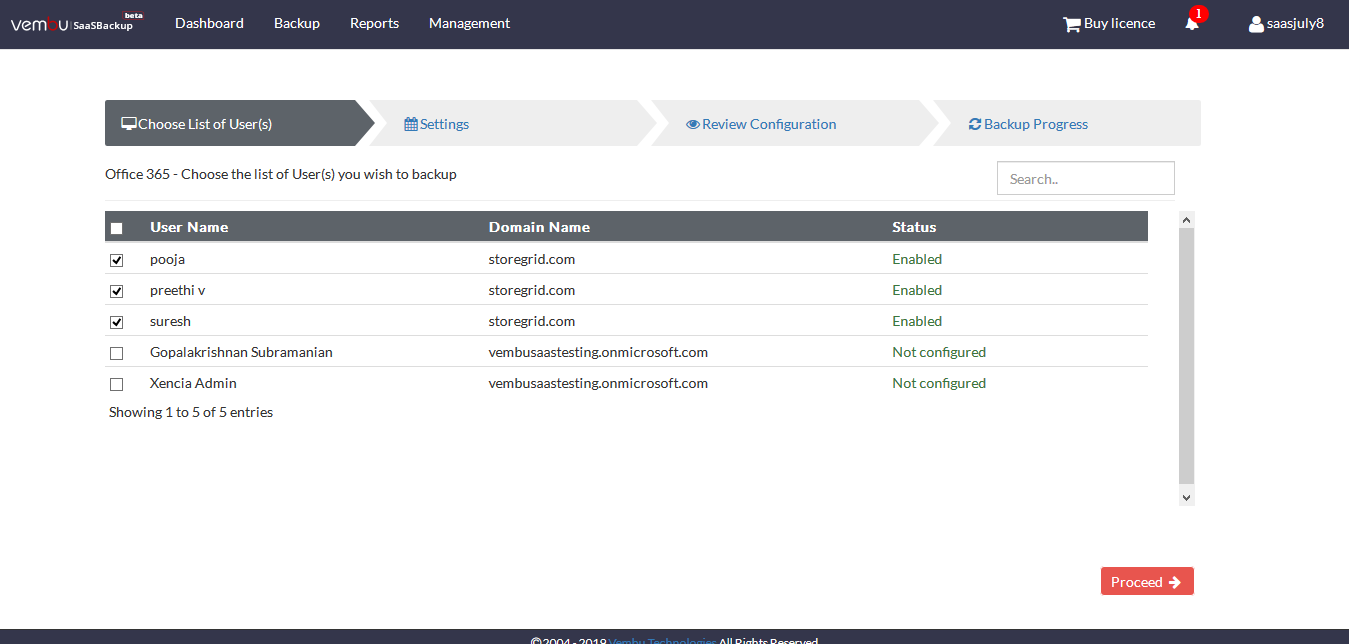Check the Gopalakrishnan Subramanian checkbox
The image size is (1349, 644).
[x=116, y=353]
